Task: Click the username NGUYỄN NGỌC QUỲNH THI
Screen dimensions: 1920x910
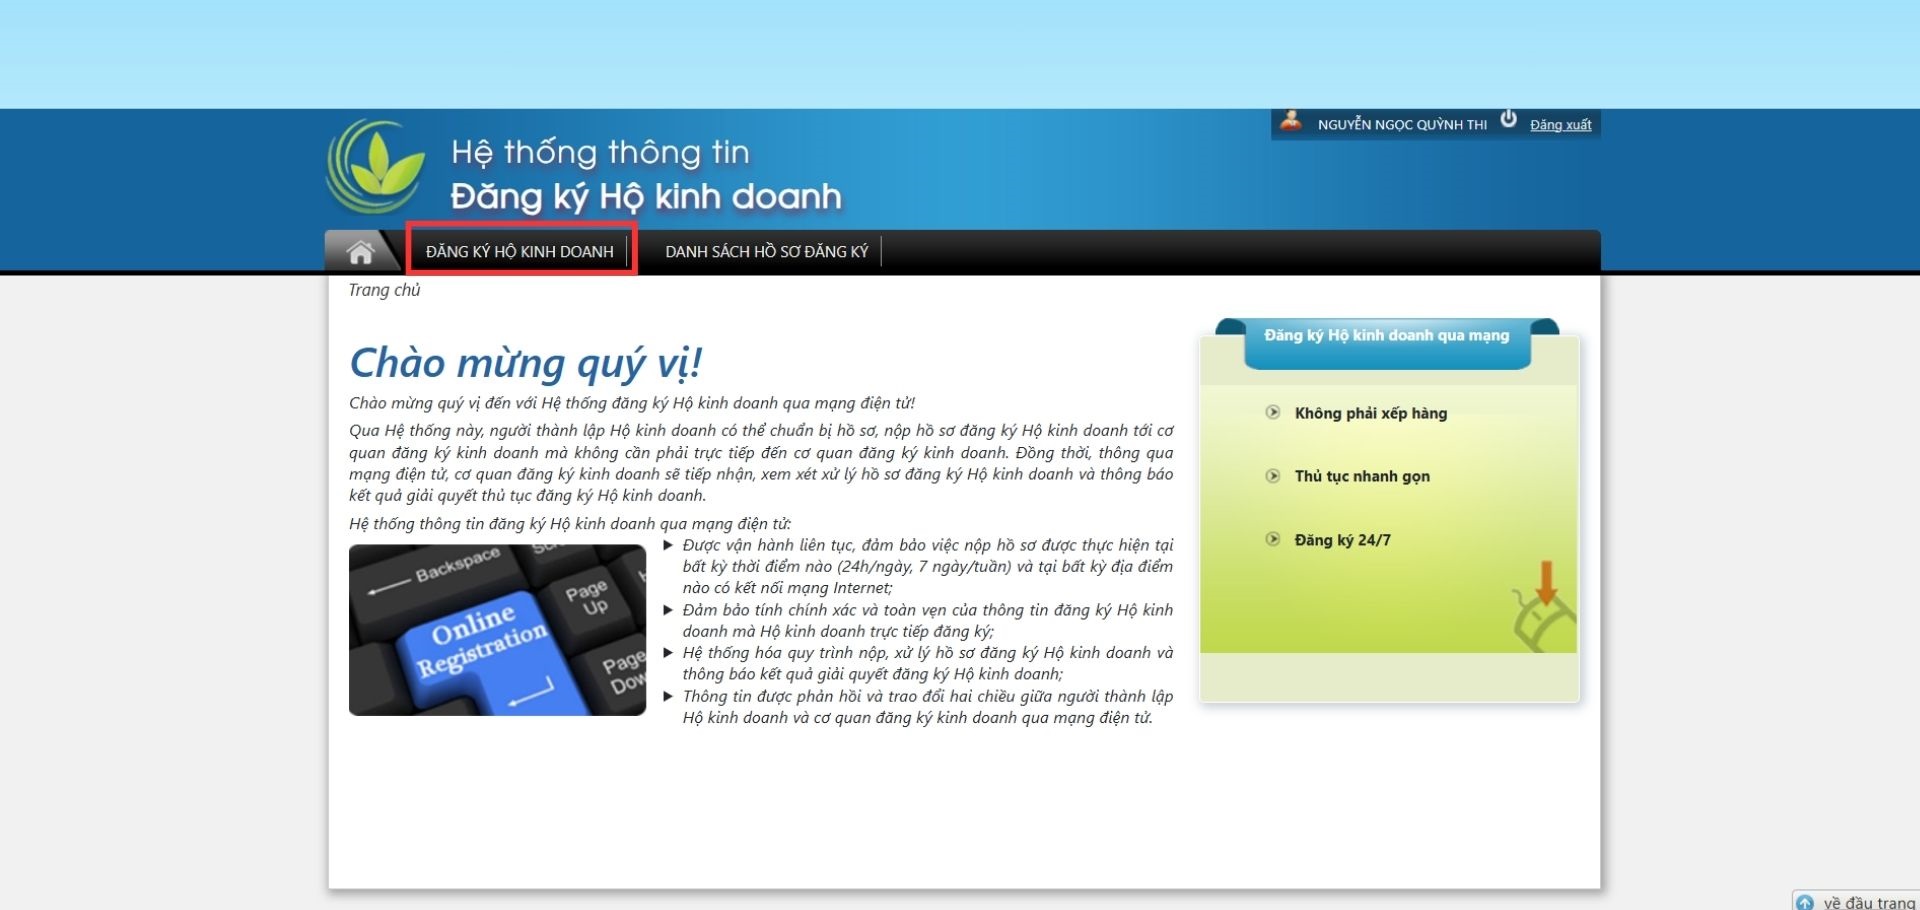Action: [1402, 125]
